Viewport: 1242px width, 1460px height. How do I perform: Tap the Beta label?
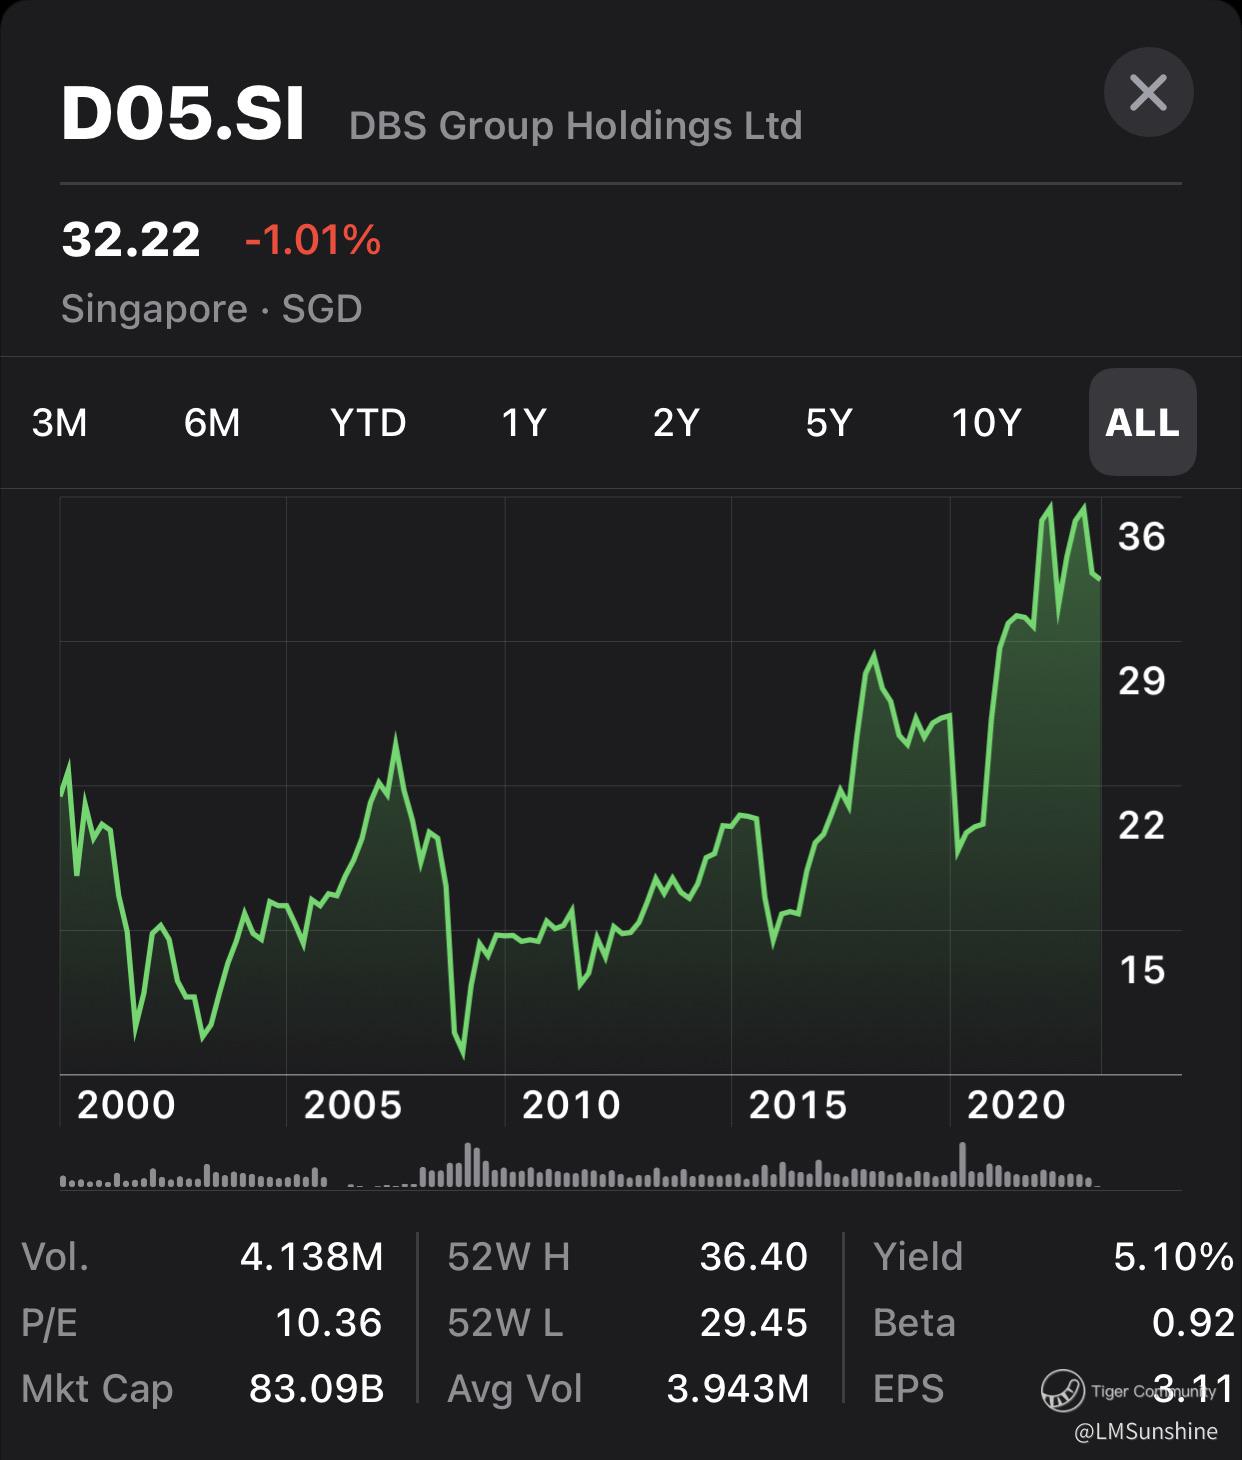(x=914, y=1323)
